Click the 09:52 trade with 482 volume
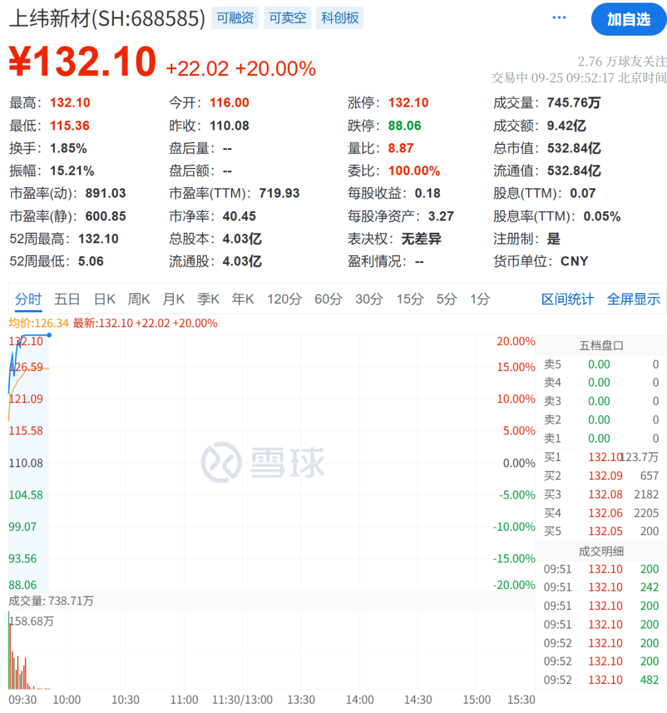The height and width of the screenshot is (713, 667). click(x=601, y=680)
